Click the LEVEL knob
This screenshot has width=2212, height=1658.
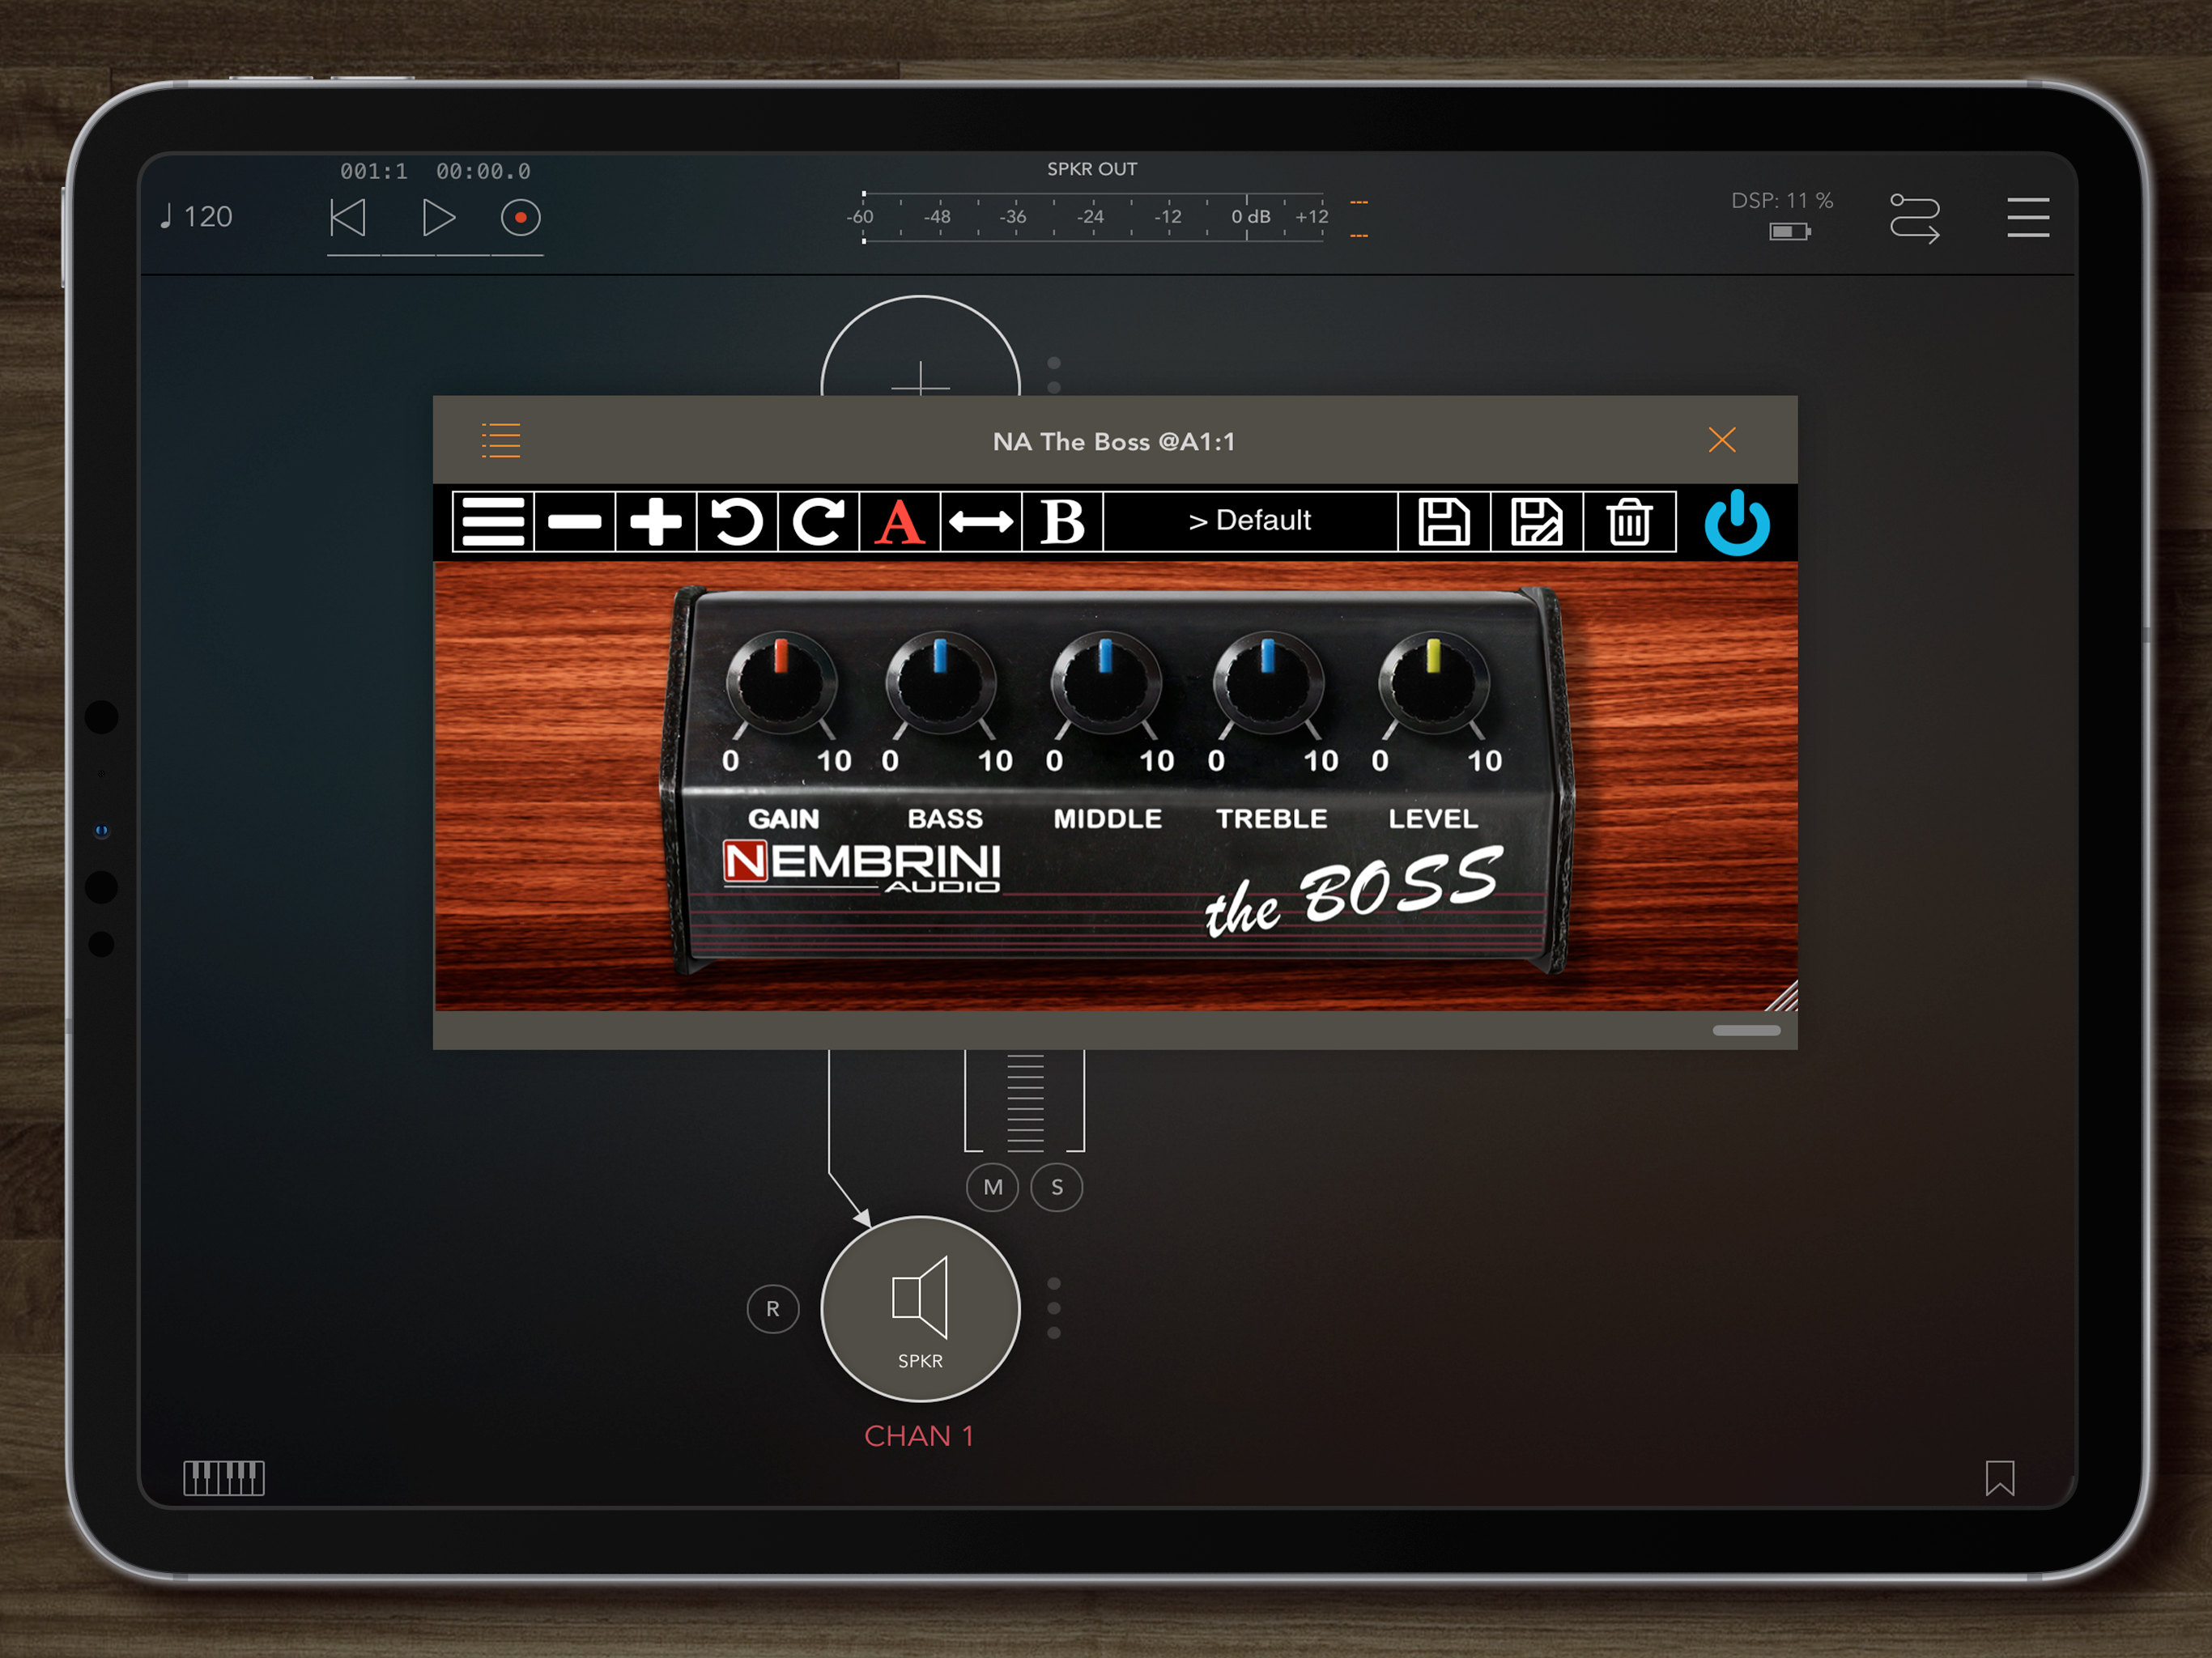1433,684
